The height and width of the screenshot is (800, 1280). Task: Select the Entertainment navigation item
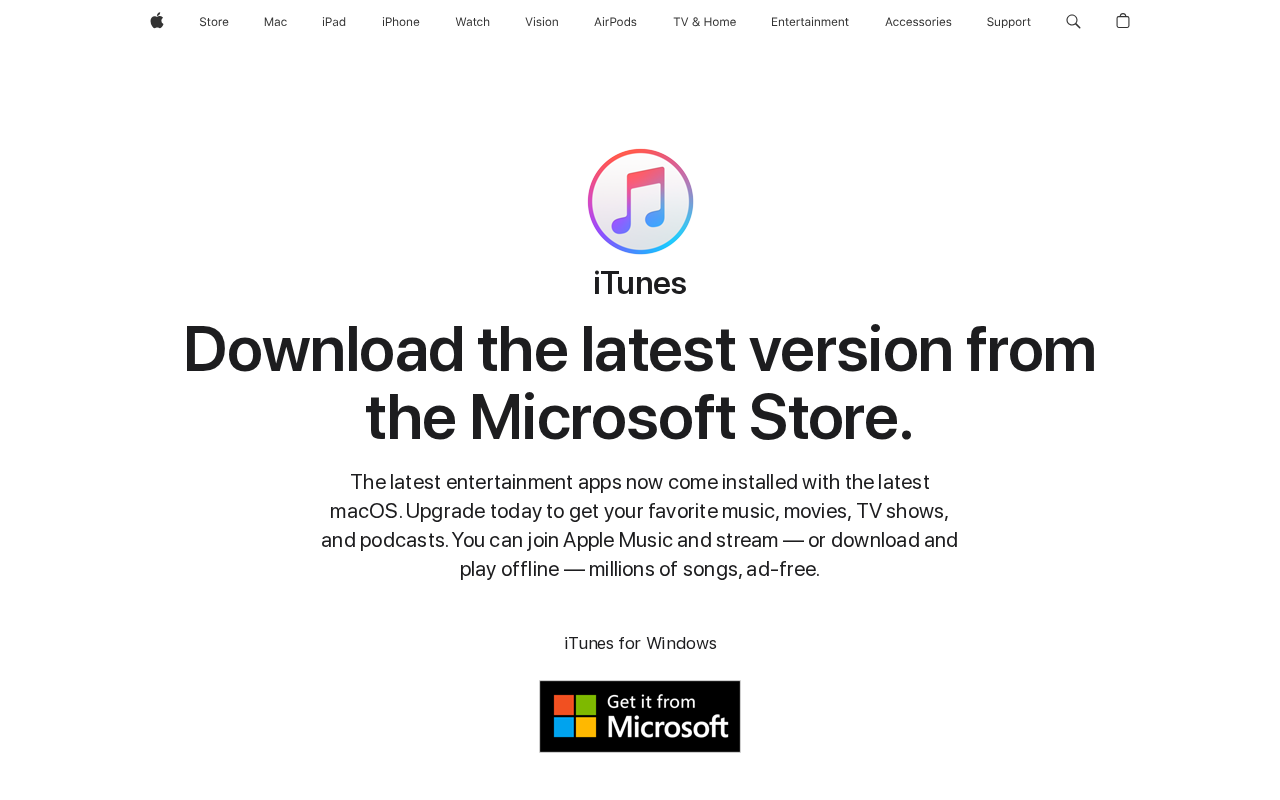pyautogui.click(x=810, y=22)
